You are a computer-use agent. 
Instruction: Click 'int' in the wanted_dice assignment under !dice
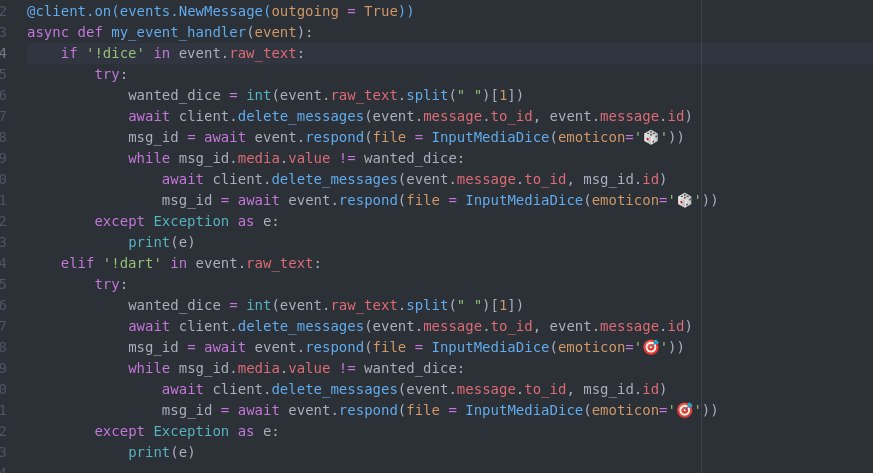[x=258, y=95]
